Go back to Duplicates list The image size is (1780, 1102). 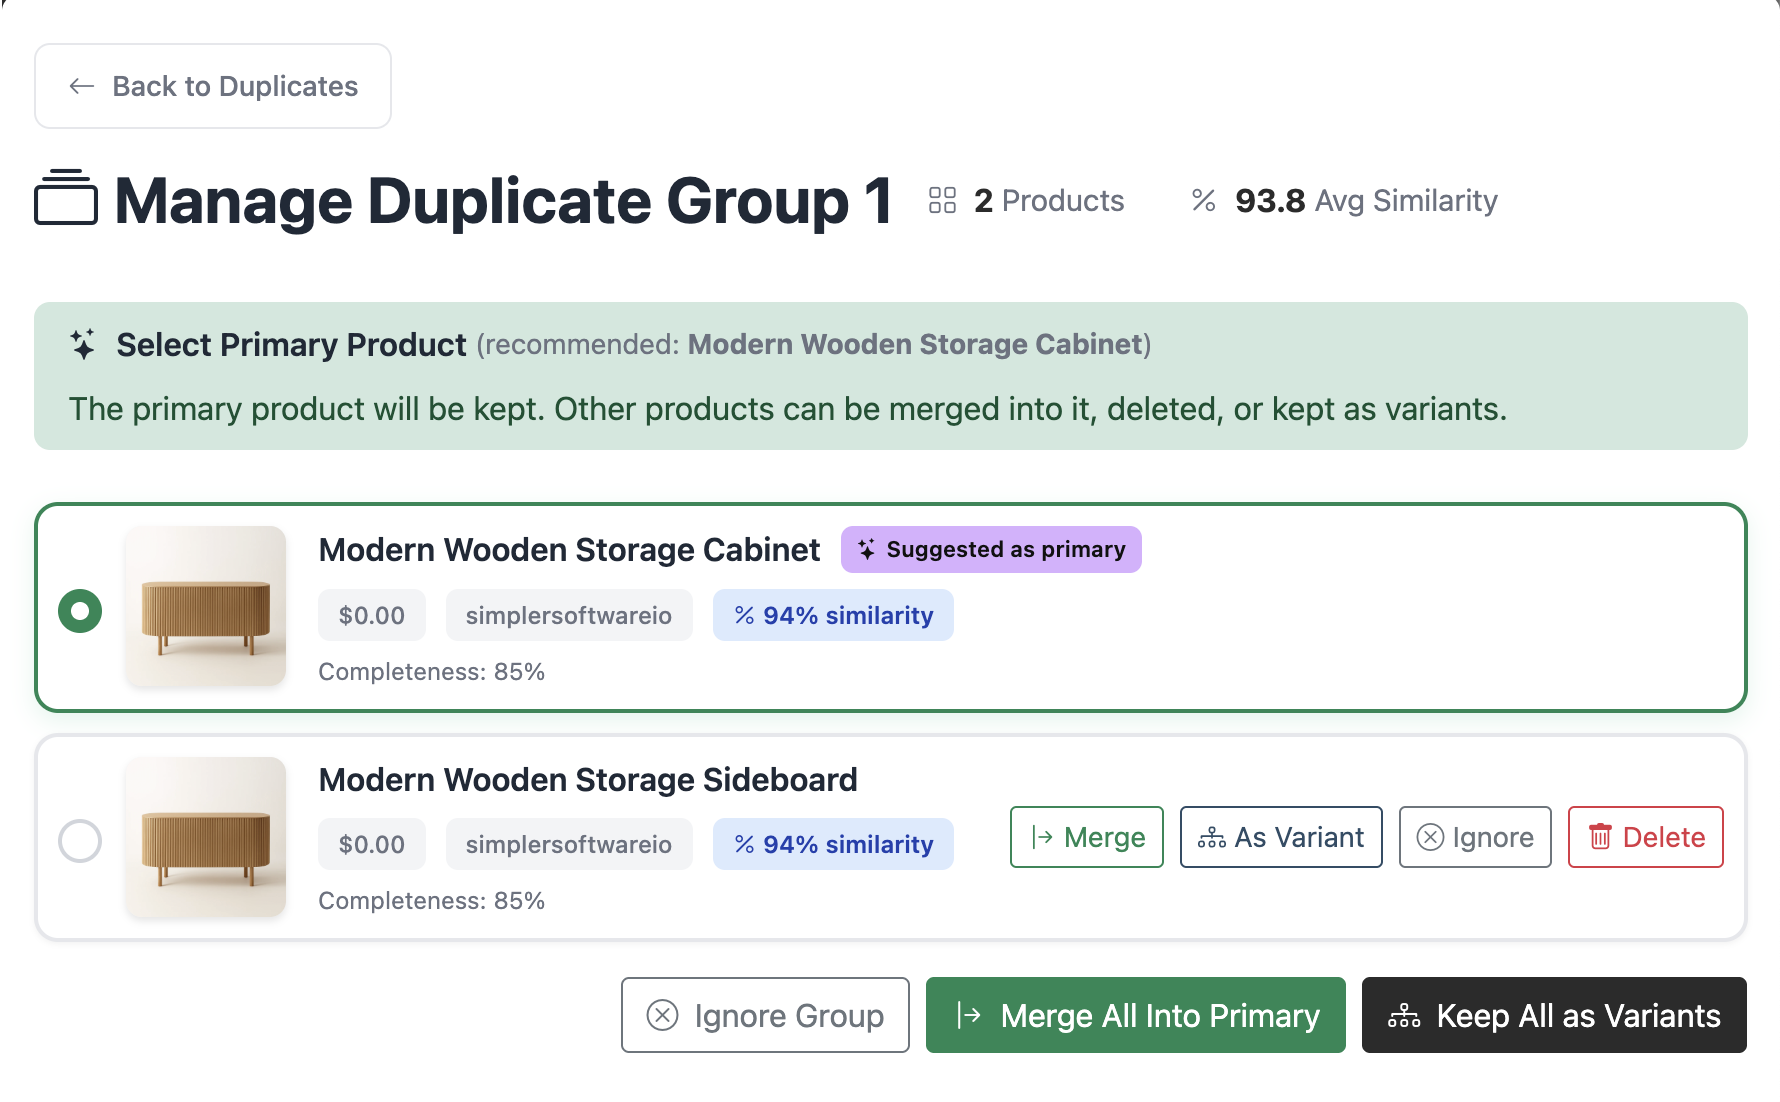[213, 87]
